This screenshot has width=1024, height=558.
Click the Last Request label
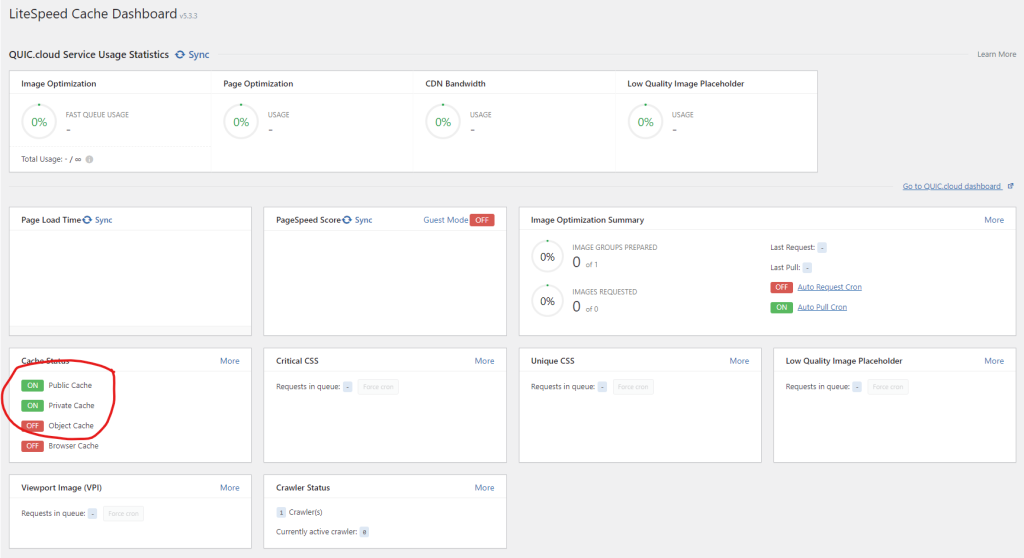coord(792,248)
